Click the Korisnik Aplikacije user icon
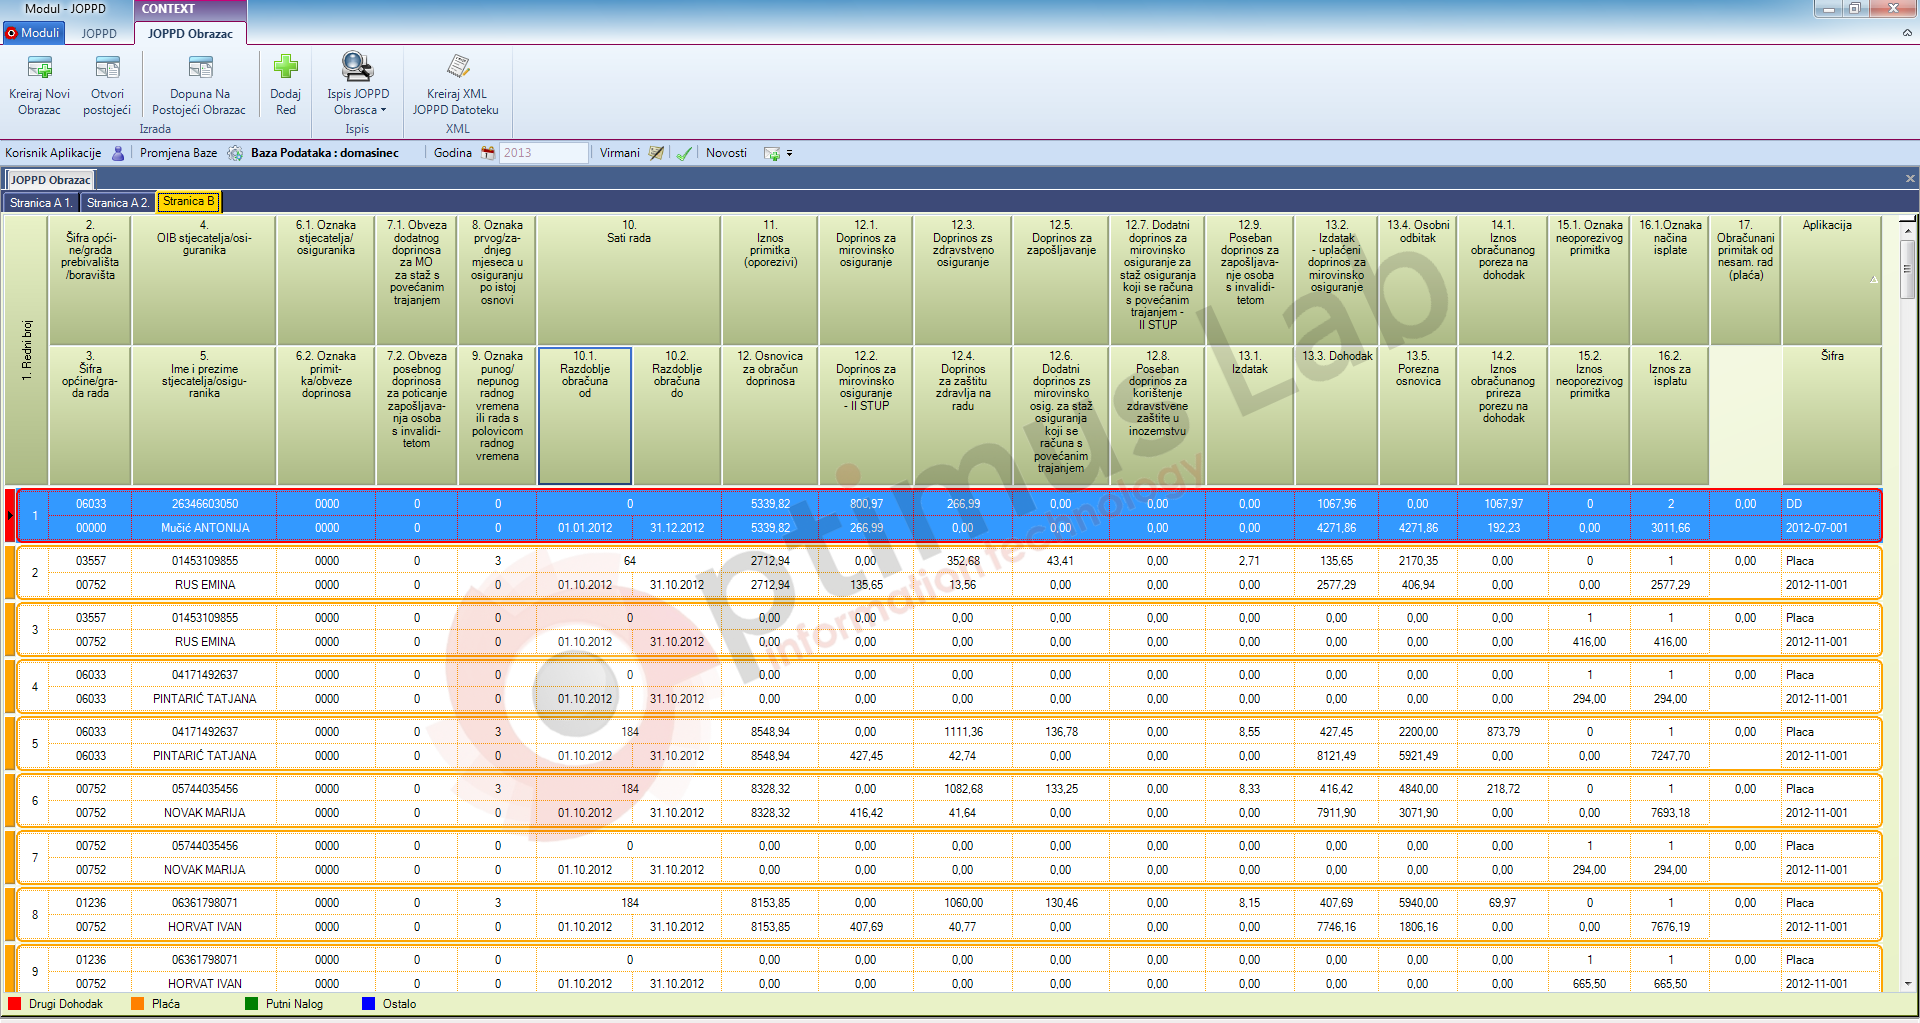Screen dimensions: 1920x1023 click(x=118, y=153)
